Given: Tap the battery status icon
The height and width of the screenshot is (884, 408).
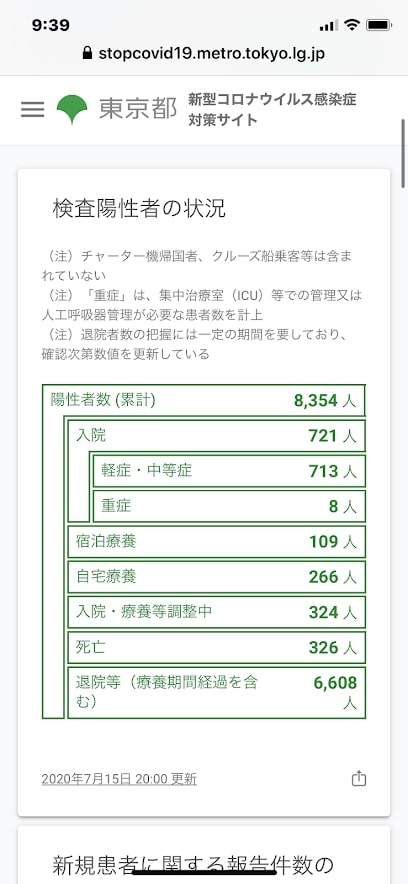Looking at the screenshot, I should click(378, 25).
